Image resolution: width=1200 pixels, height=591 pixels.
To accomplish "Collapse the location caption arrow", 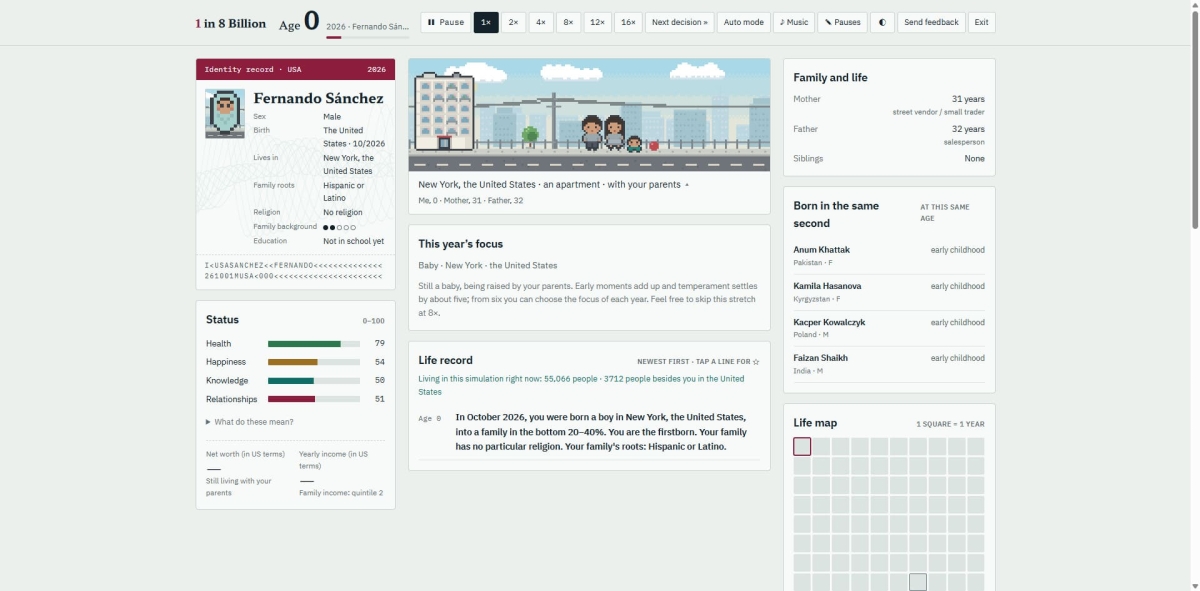I will [x=686, y=185].
